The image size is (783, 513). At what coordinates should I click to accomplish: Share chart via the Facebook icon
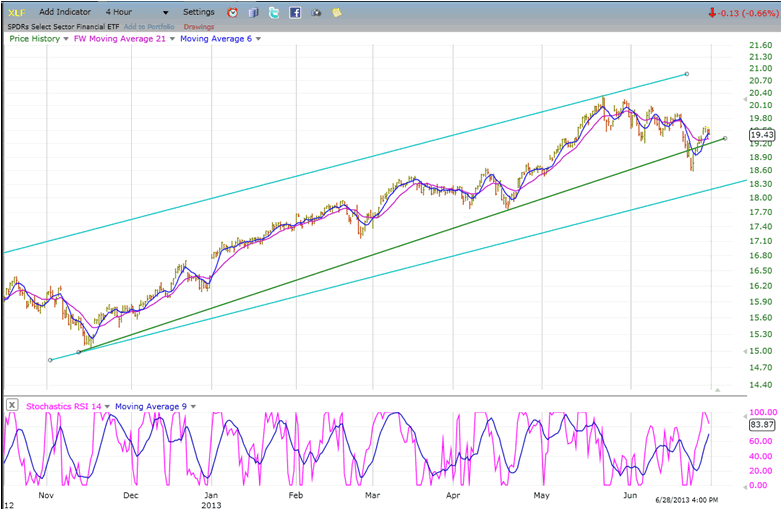point(295,12)
